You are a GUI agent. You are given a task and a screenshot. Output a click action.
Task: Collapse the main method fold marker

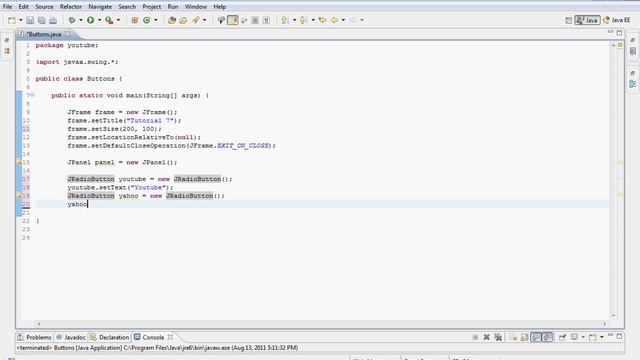[33, 95]
